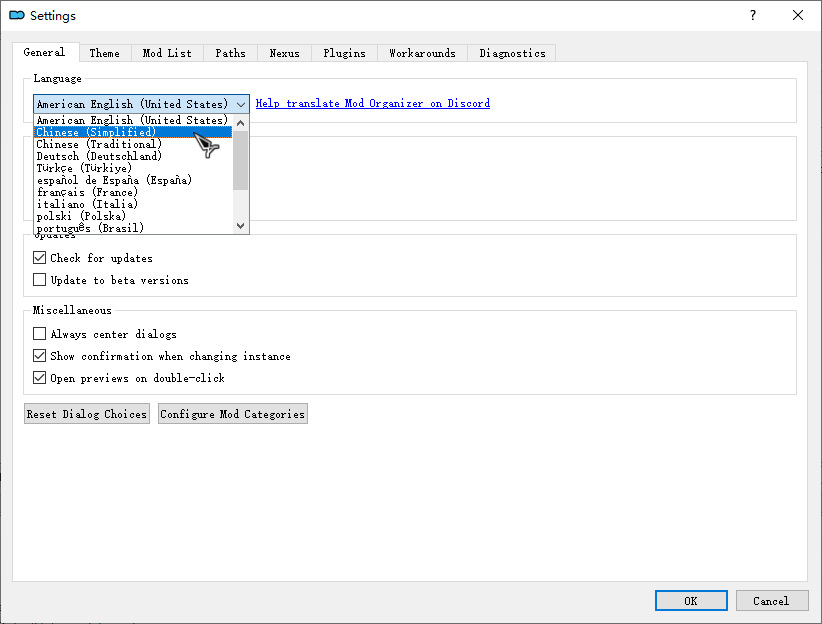Select italiano (Italia) language
822x624 pixels.
click(133, 205)
